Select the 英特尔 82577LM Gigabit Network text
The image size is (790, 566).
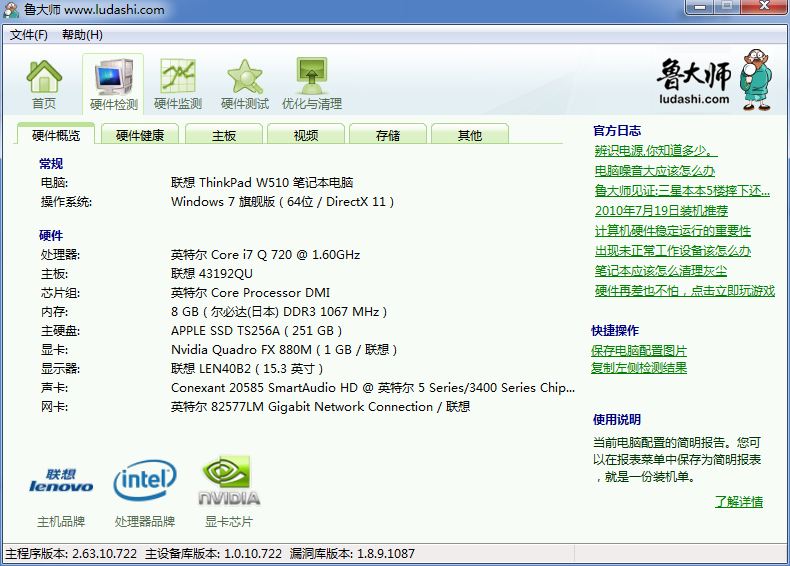pyautogui.click(x=320, y=407)
